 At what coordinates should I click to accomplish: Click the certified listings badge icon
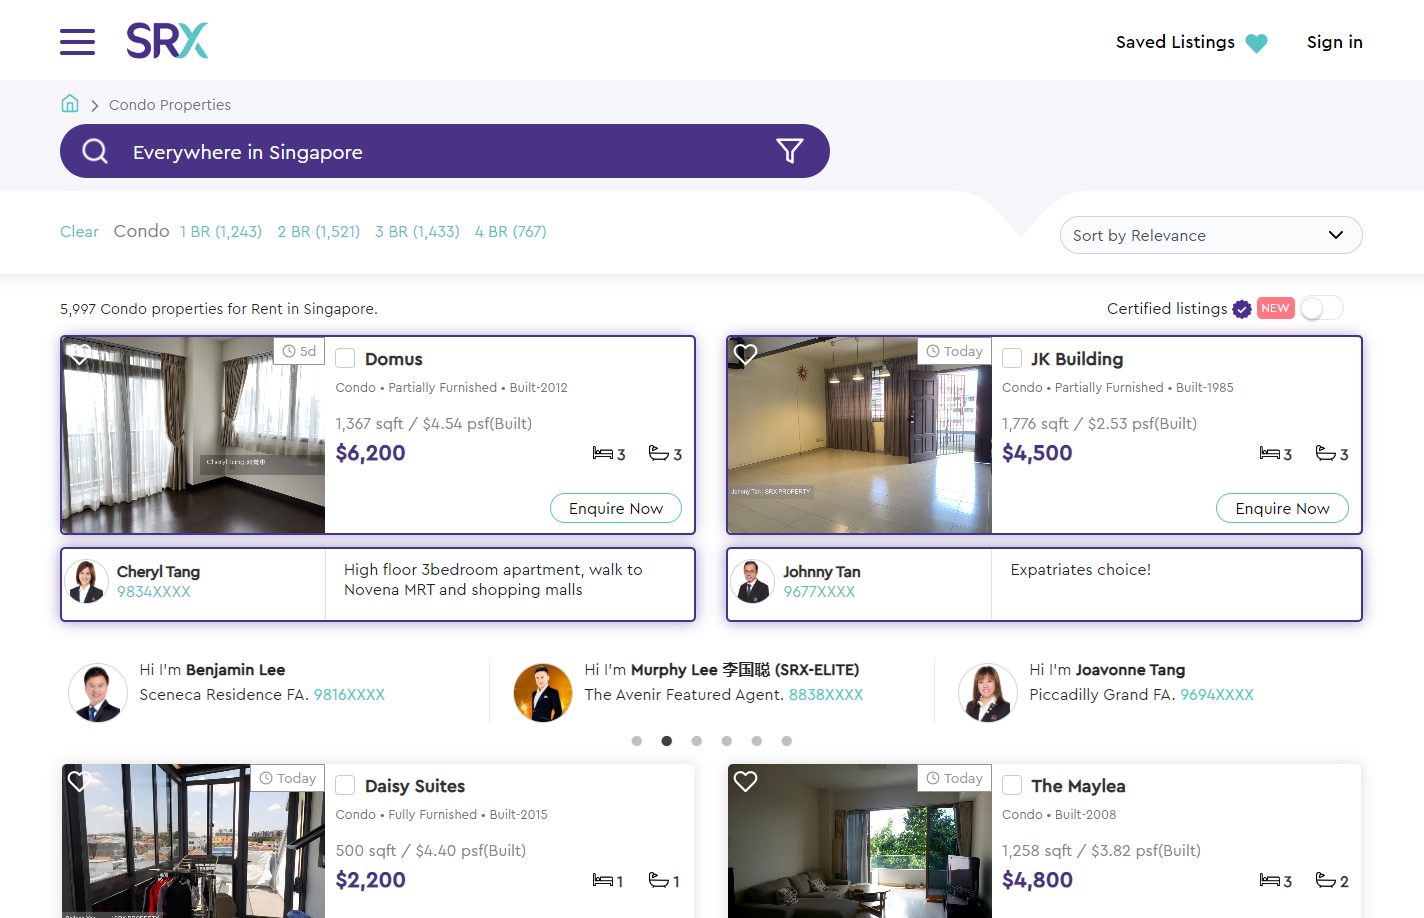tap(1242, 309)
